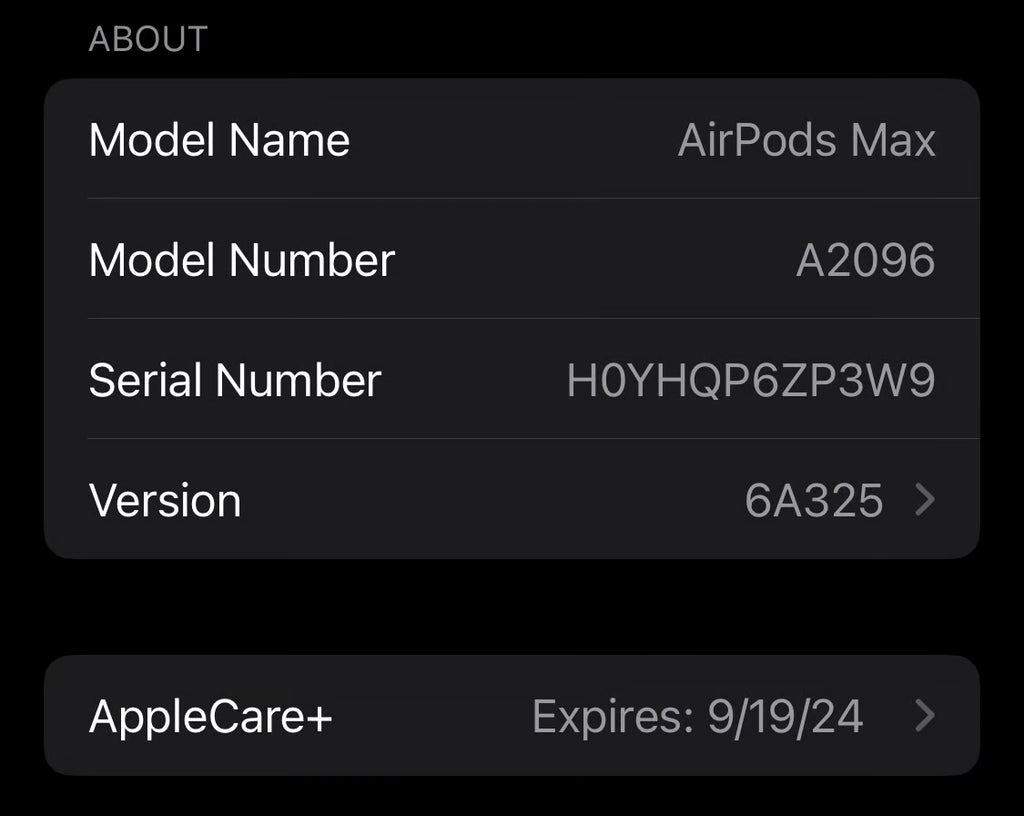Open the Version details via its chevron
The width and height of the screenshot is (1024, 816).
tap(927, 499)
